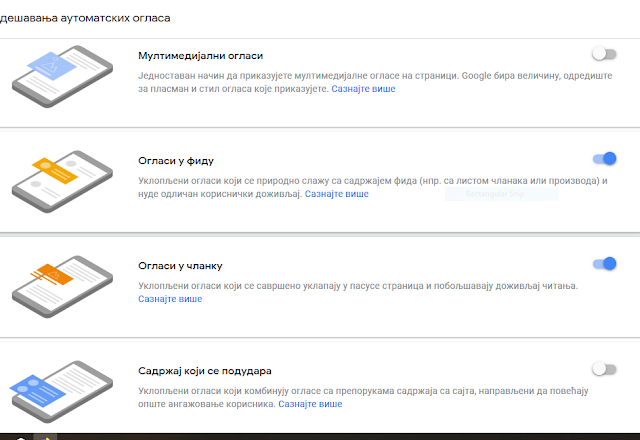Select the Садржај који се подудара heading
The image size is (640, 440).
point(205,371)
